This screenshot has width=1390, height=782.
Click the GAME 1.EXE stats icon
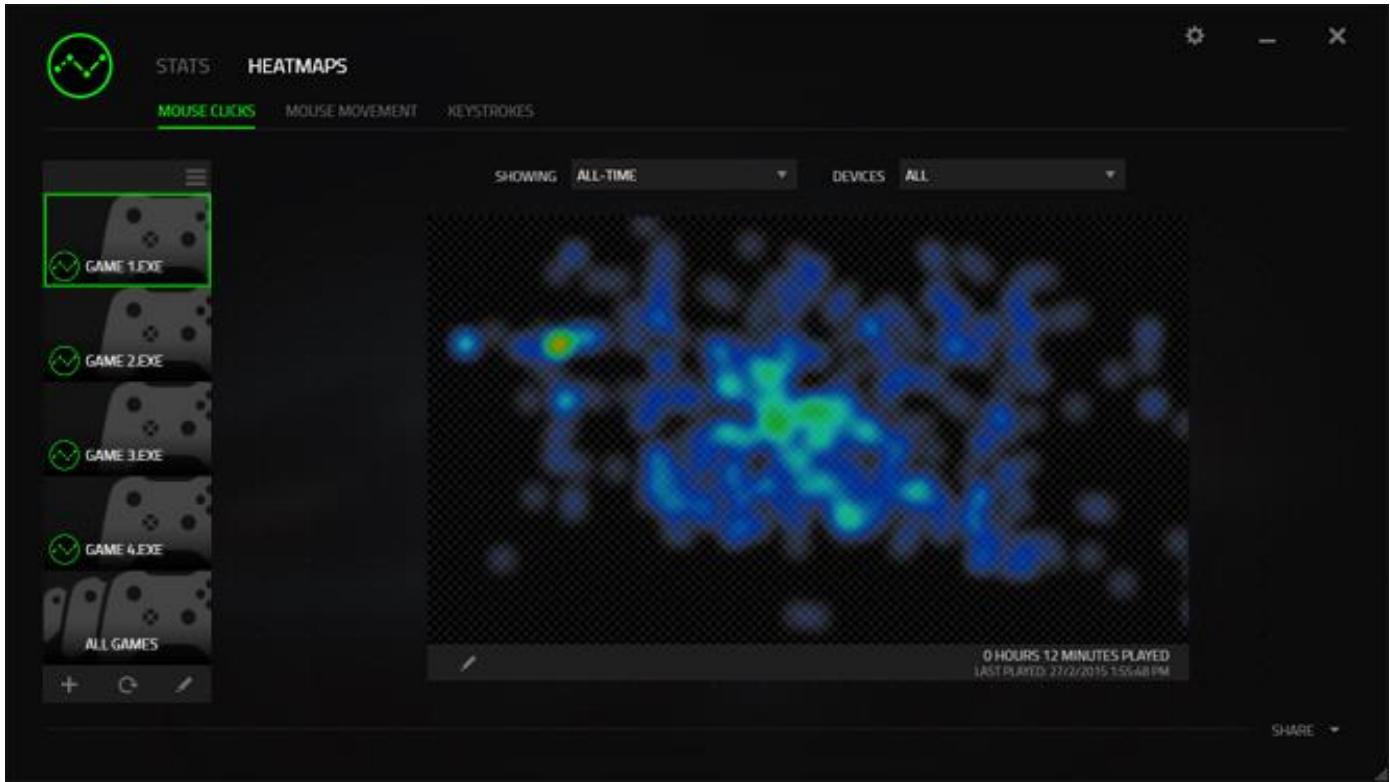point(64,267)
